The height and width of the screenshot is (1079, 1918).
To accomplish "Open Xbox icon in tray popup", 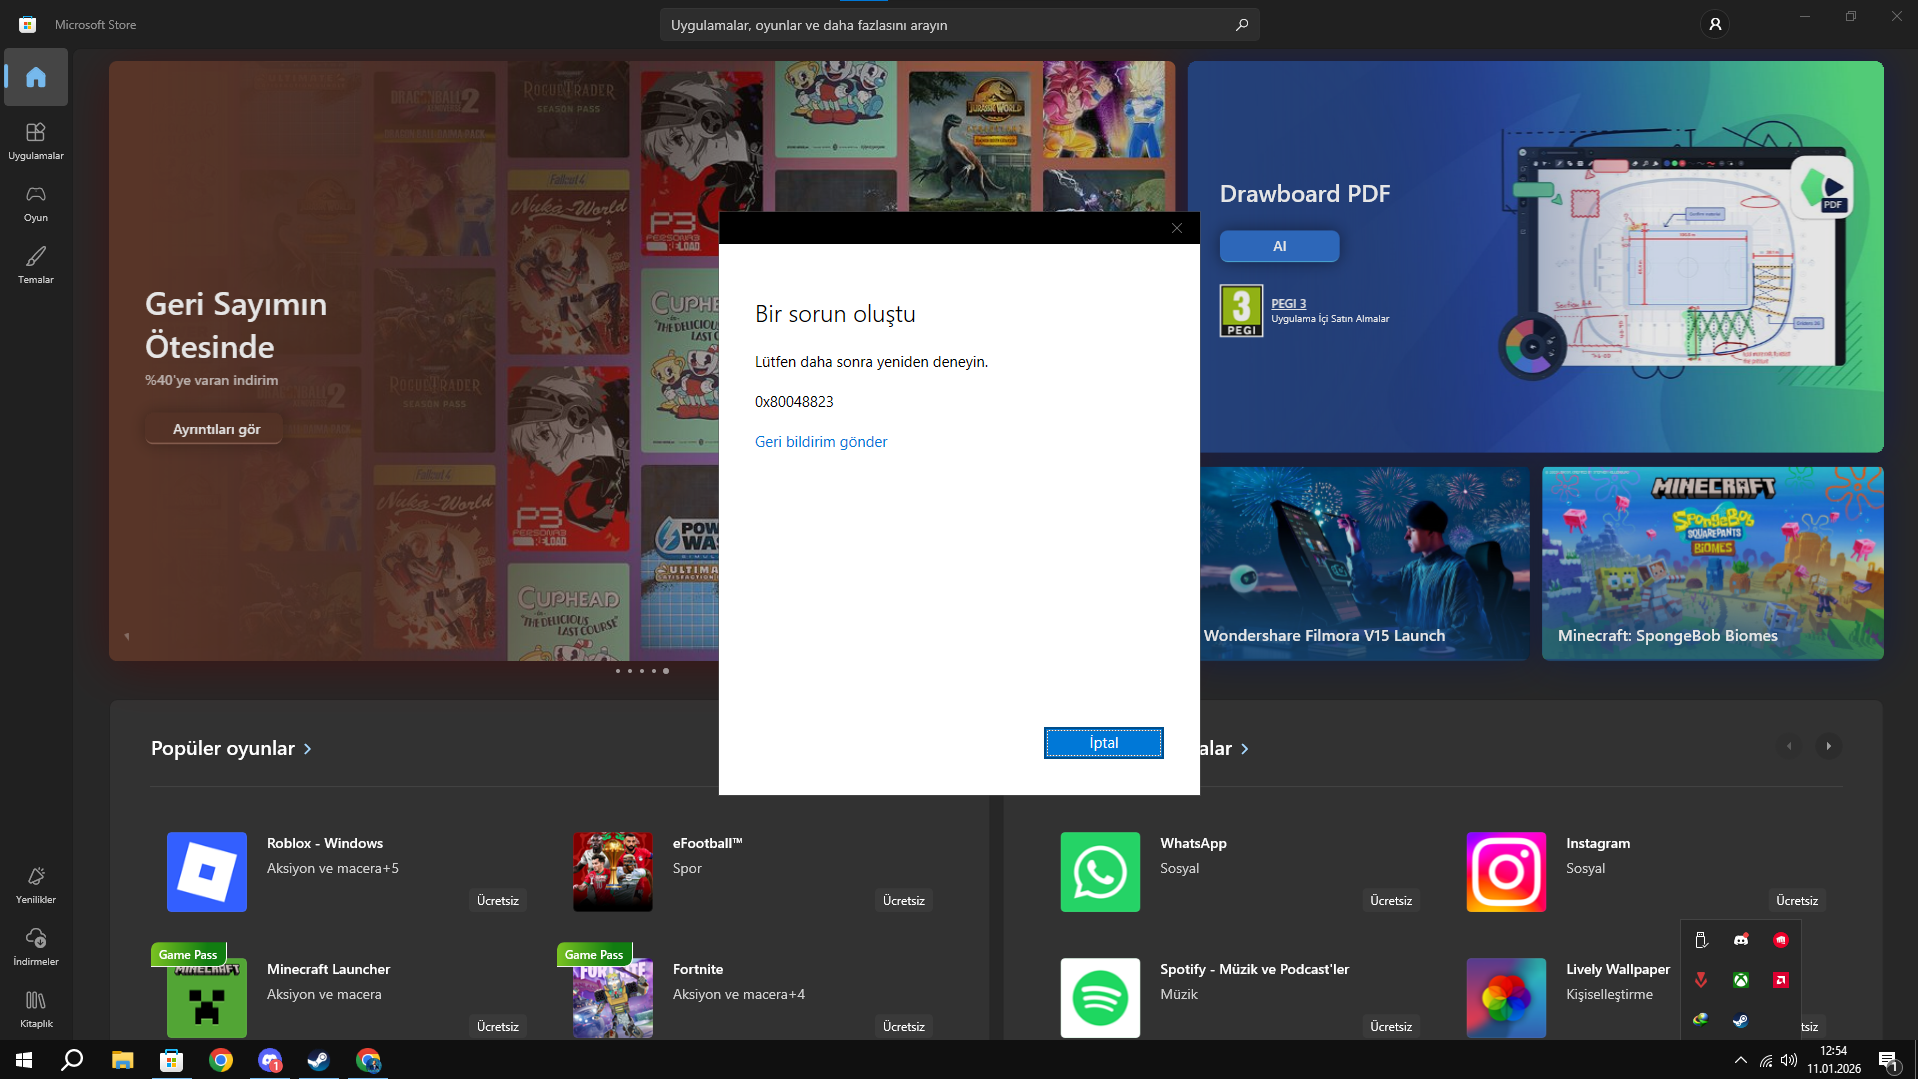I will click(x=1741, y=980).
